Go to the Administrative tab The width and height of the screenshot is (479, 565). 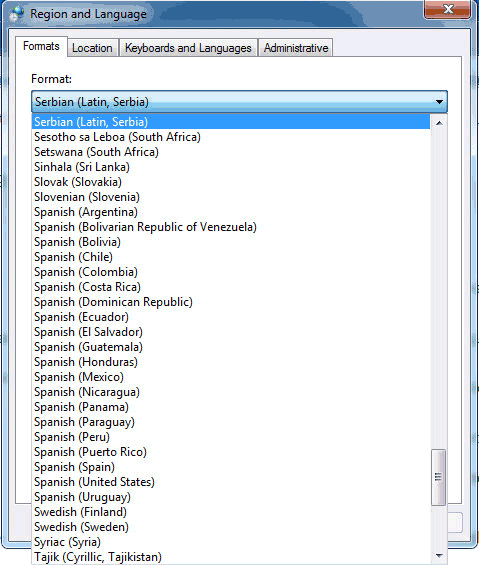point(296,48)
